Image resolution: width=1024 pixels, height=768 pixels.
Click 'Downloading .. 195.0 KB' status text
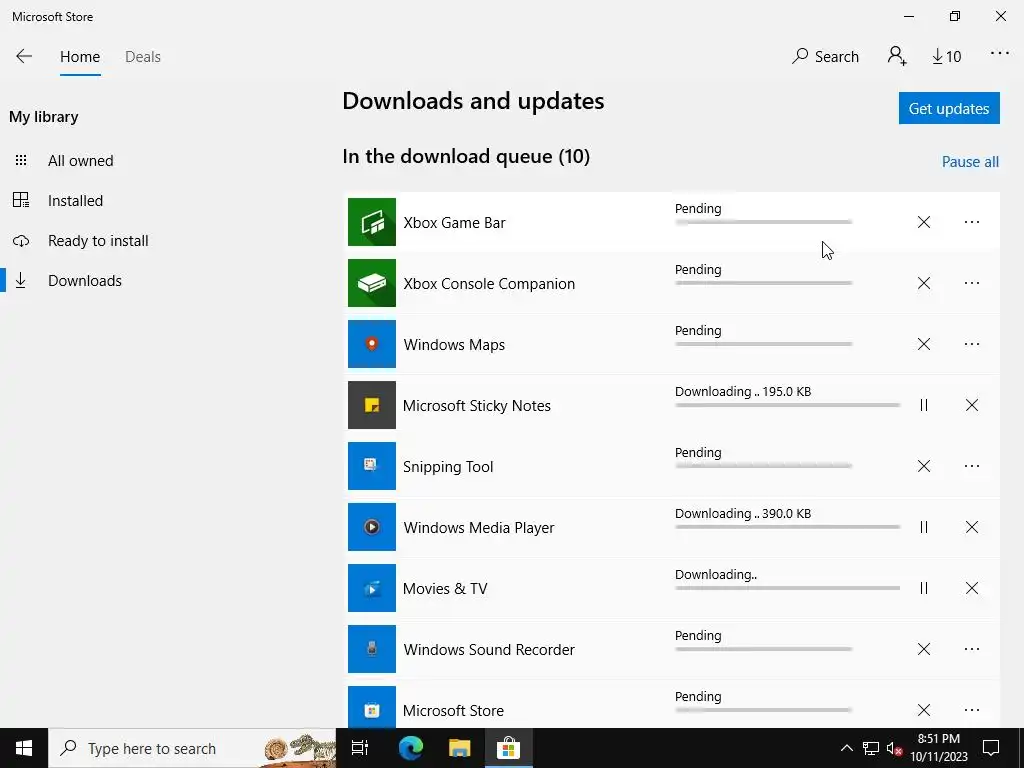click(x=743, y=392)
